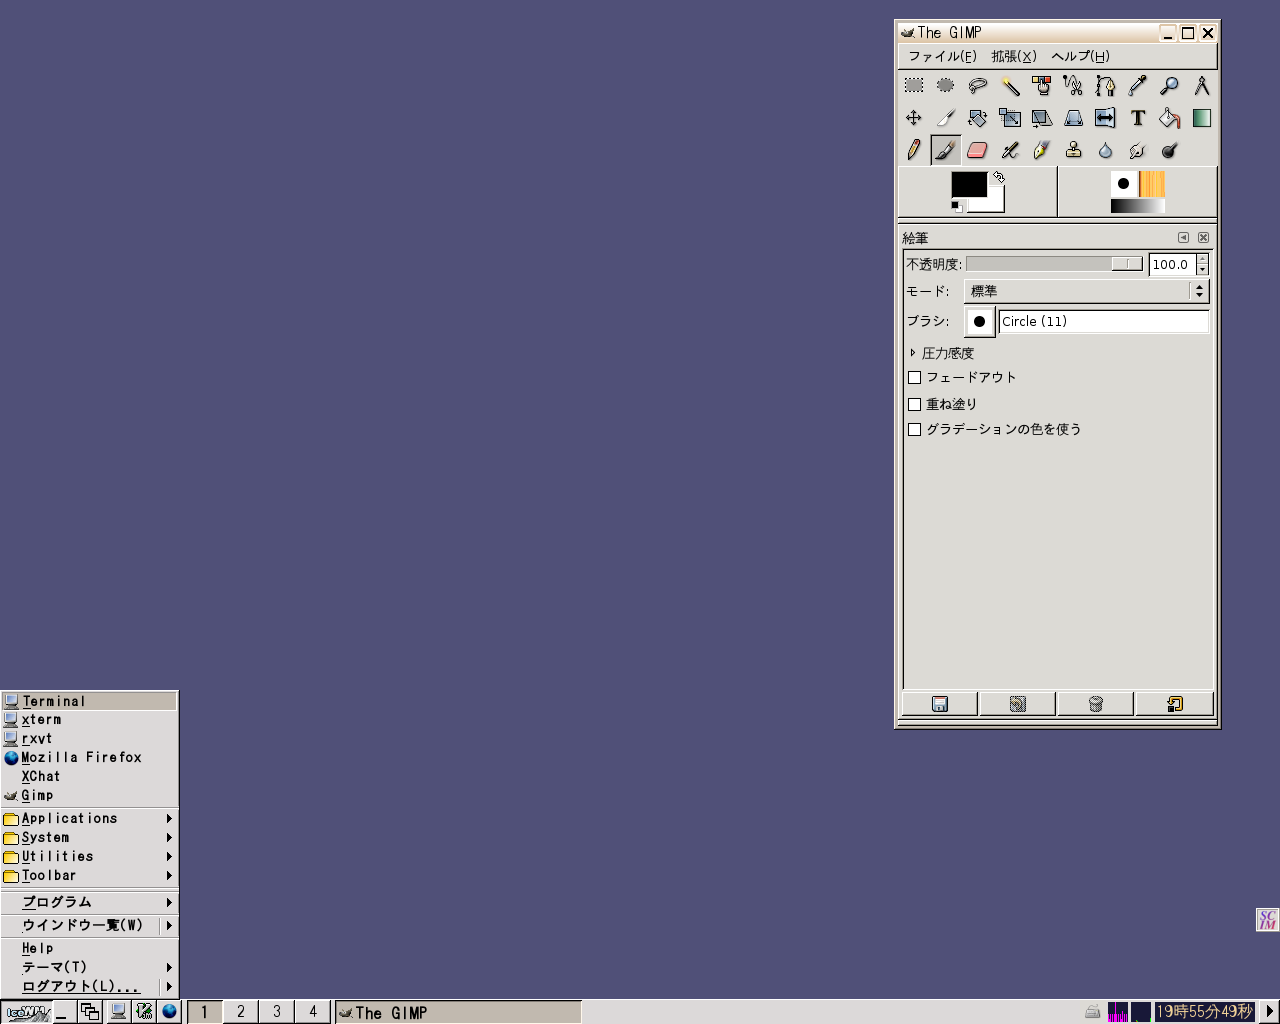Image resolution: width=1280 pixels, height=1024 pixels.
Task: Select the Measure compass tool
Action: coord(1202,86)
